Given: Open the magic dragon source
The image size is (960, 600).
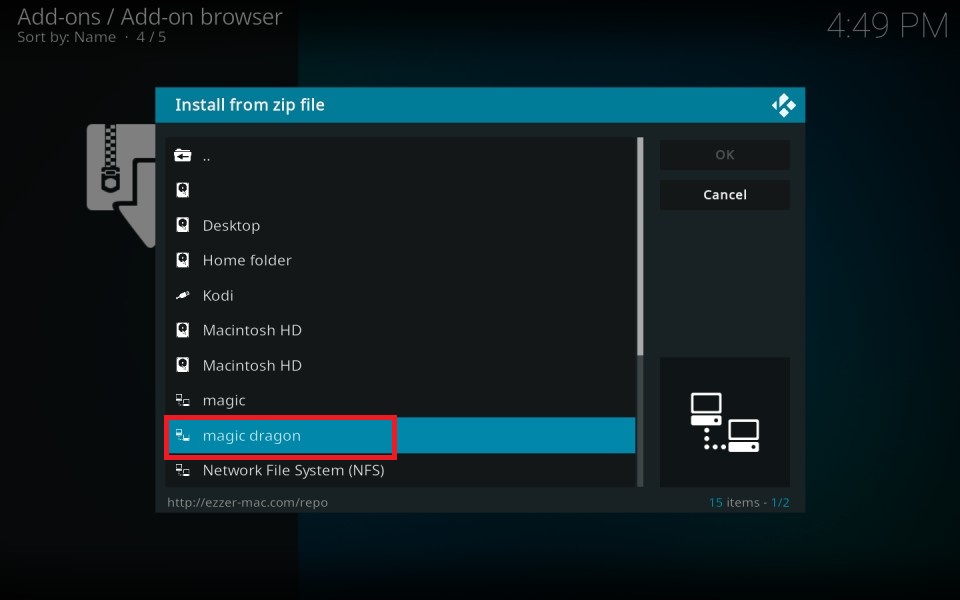Looking at the screenshot, I should pos(400,435).
